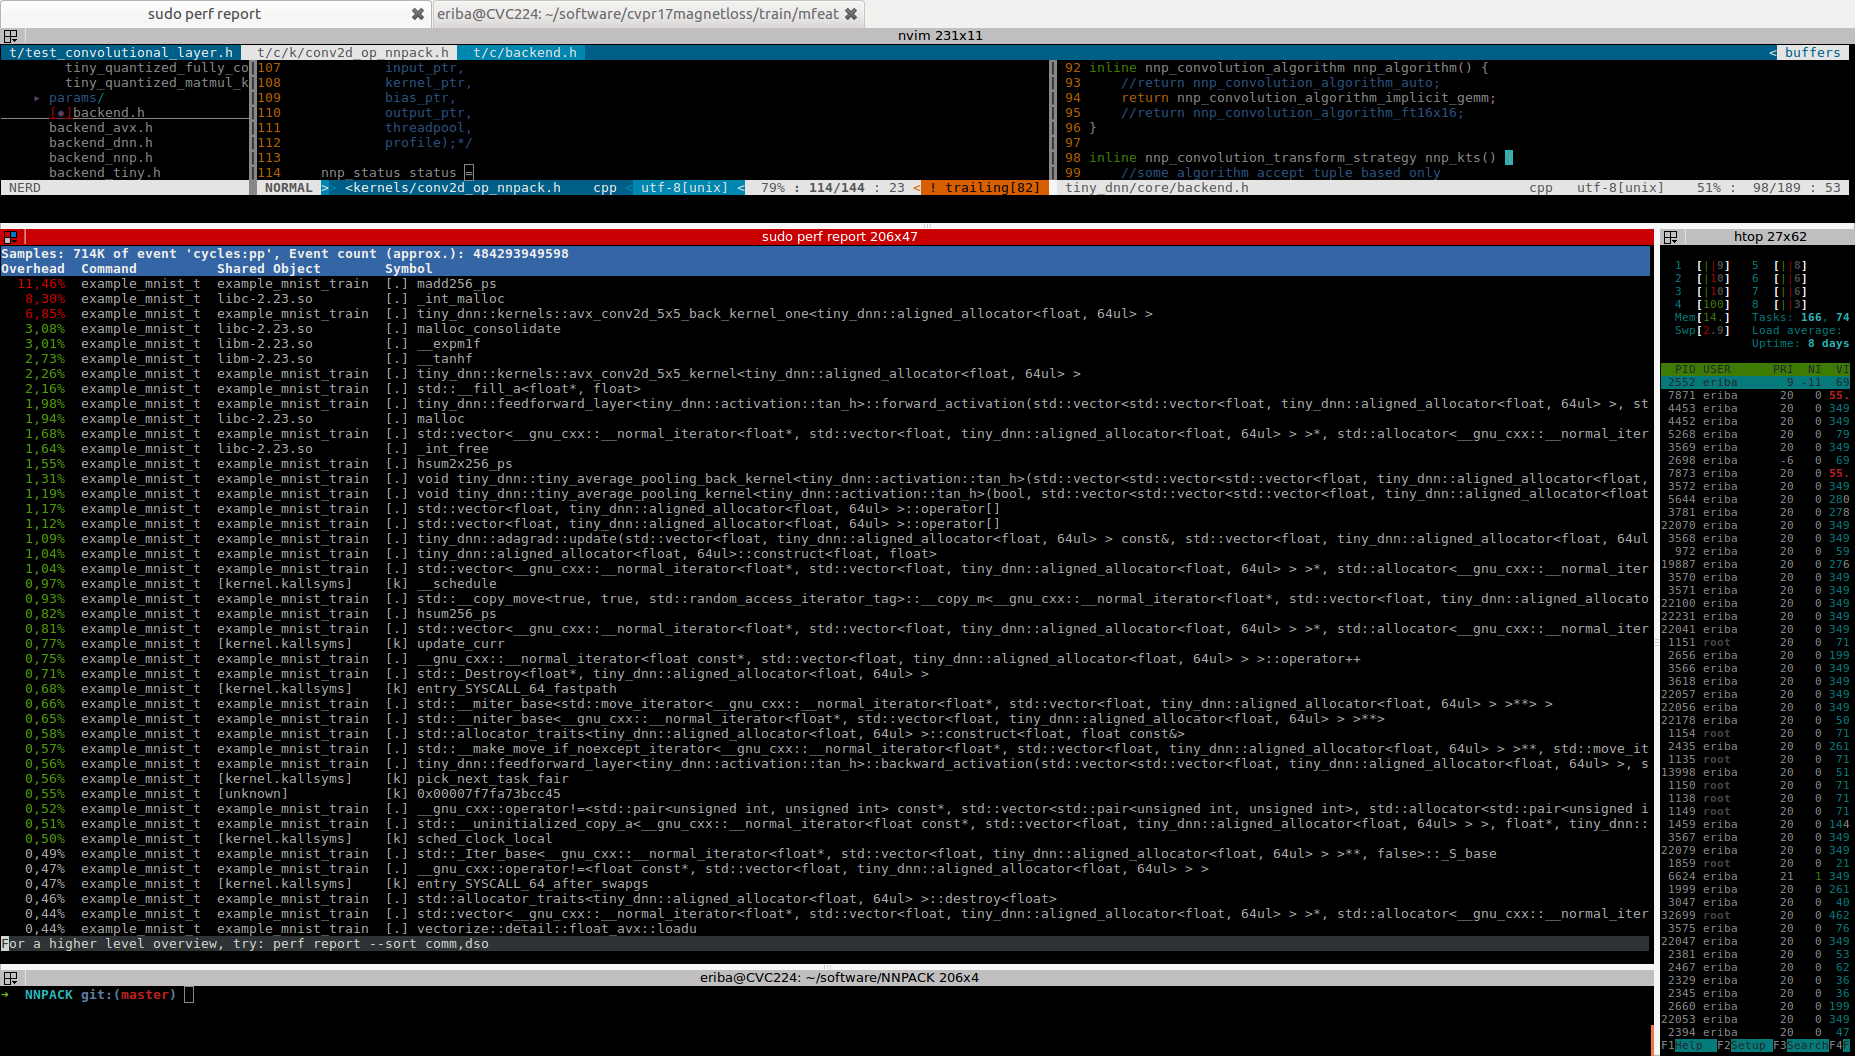
Task: Open backend_nnp.h in the NERDTree file list
Action: (x=101, y=158)
